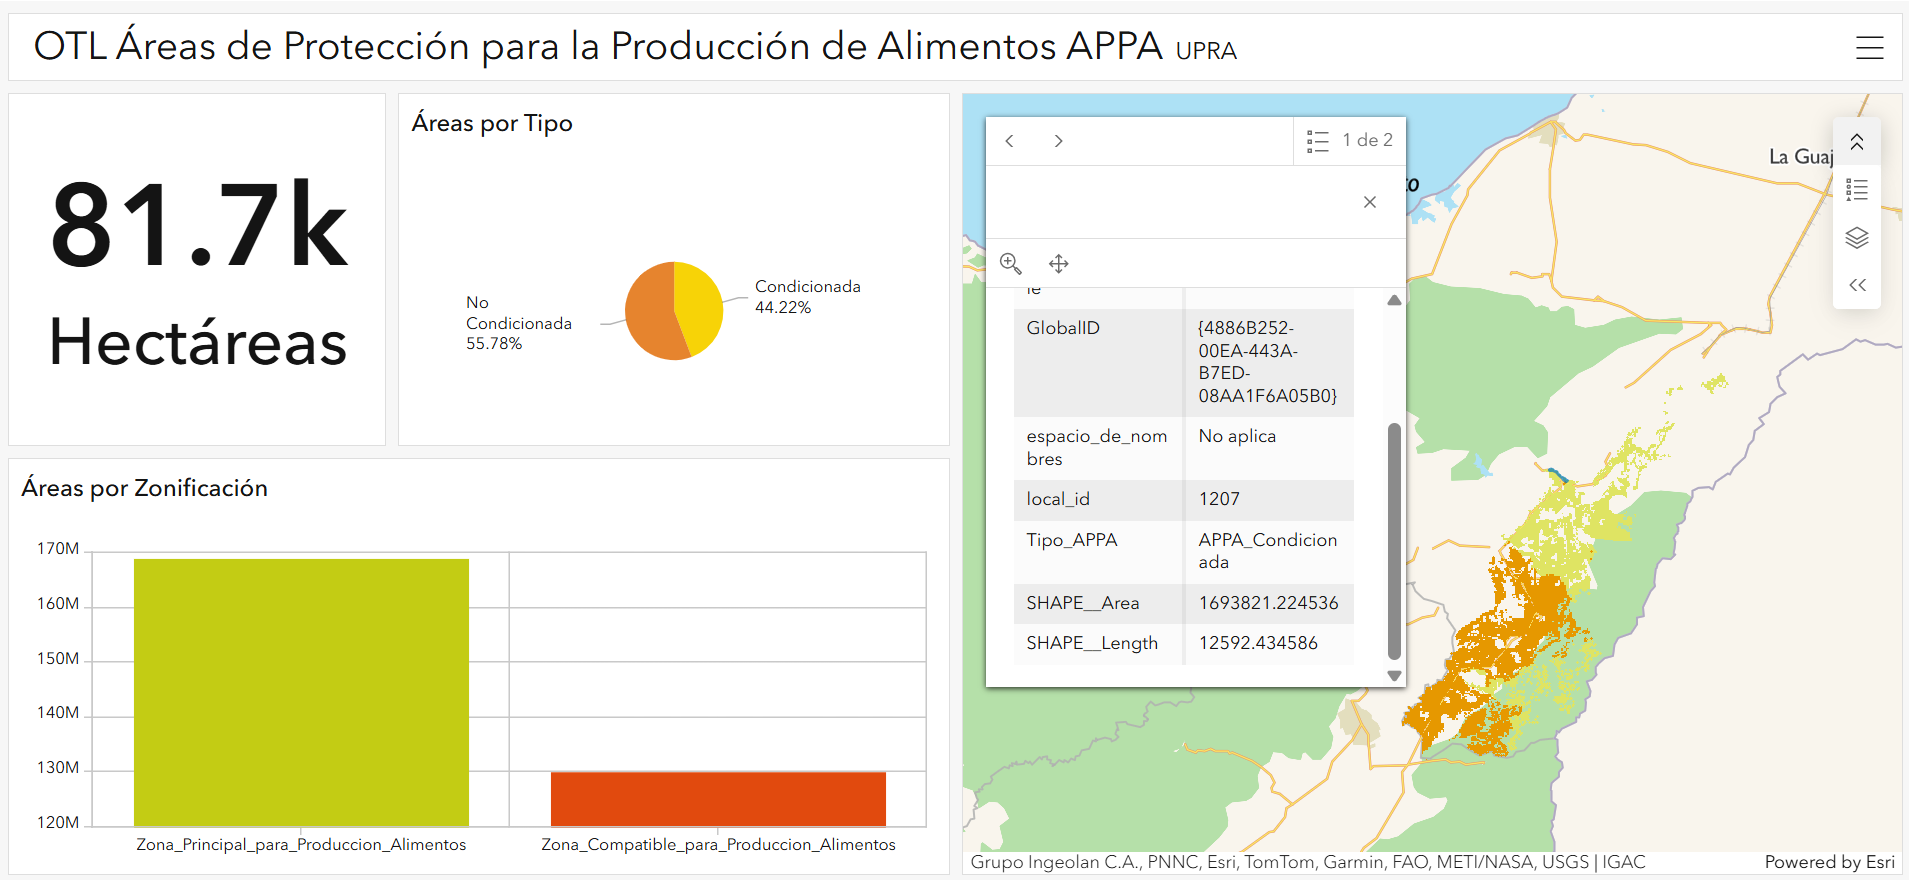This screenshot has width=1909, height=880.
Task: Click the Zona_Compatible orange-red bar
Action: (x=718, y=798)
